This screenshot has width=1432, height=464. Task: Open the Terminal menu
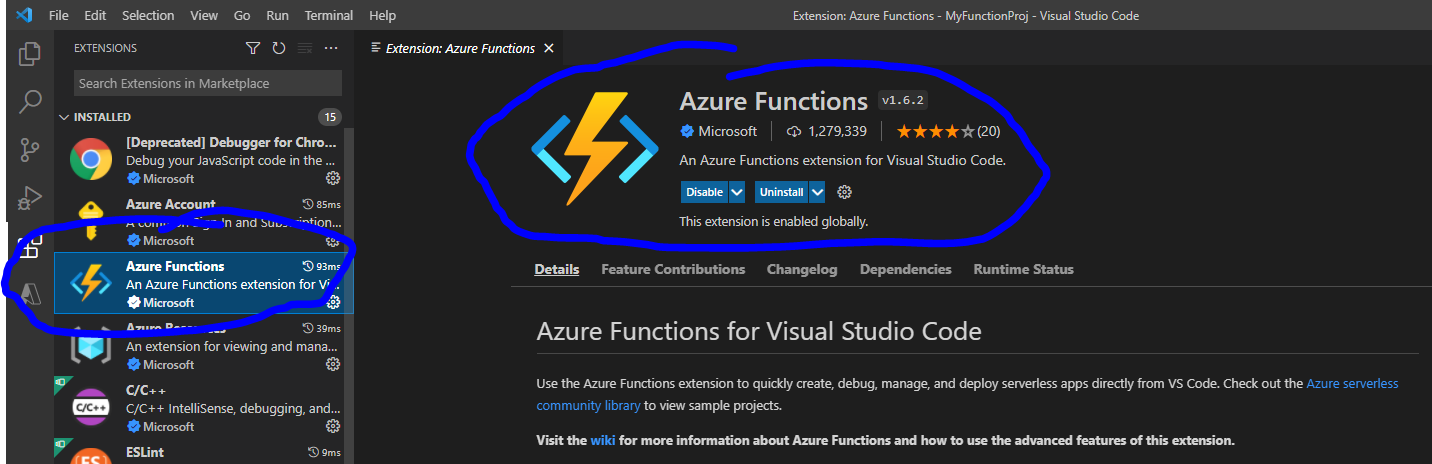329,15
